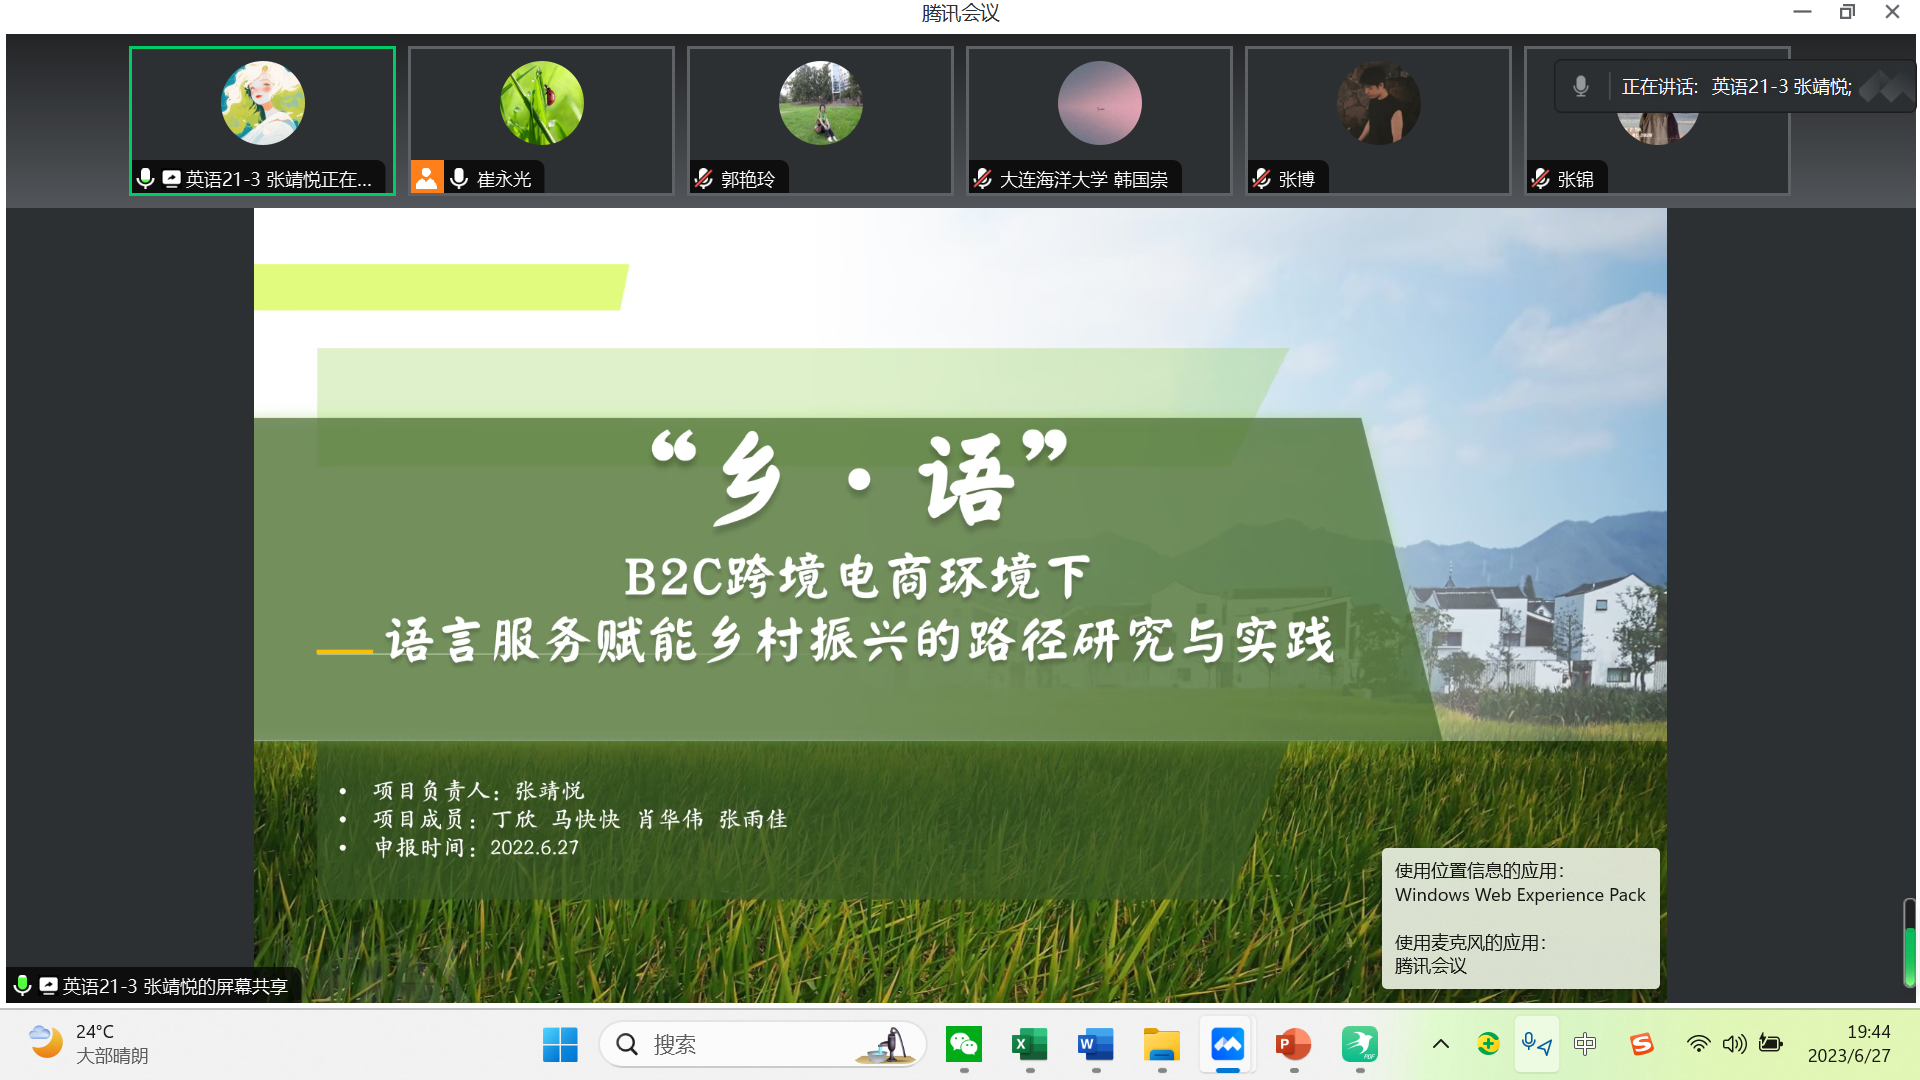This screenshot has height=1080, width=1920.
Task: Open Excel from the taskbar
Action: [x=1030, y=1045]
